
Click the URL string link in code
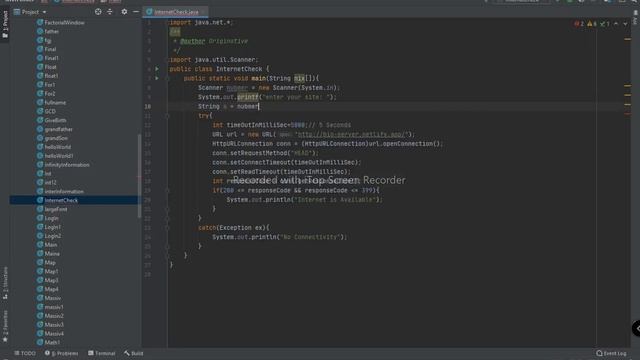point(351,134)
